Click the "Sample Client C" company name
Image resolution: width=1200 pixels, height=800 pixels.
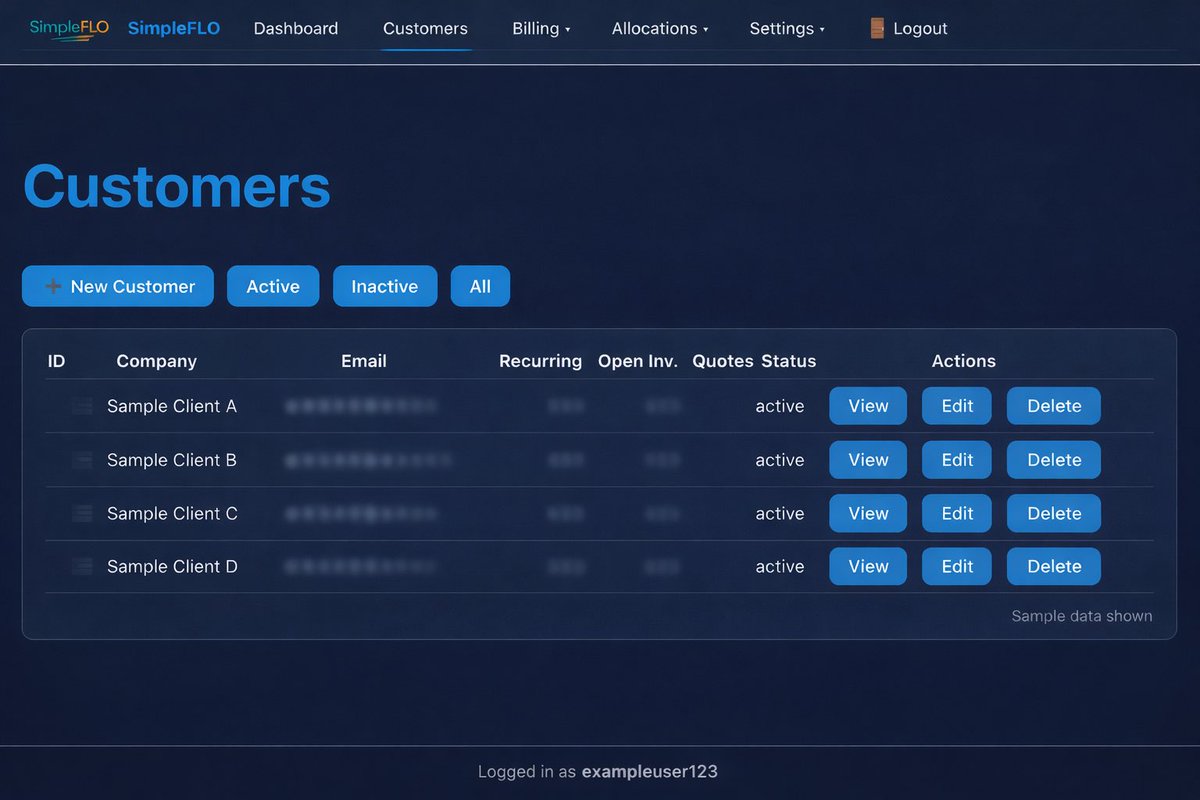(x=172, y=513)
